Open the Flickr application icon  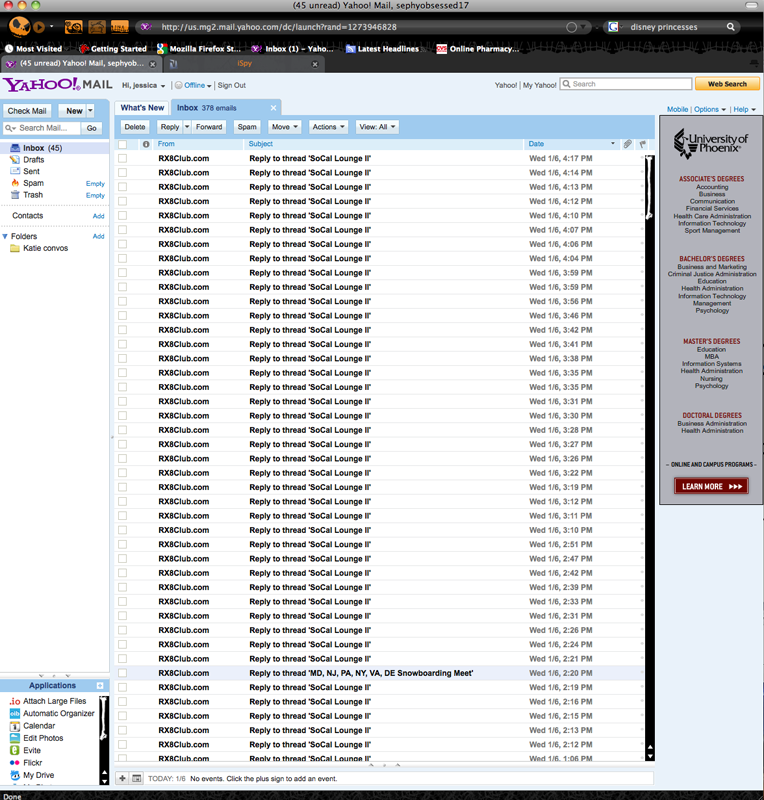click(15, 763)
